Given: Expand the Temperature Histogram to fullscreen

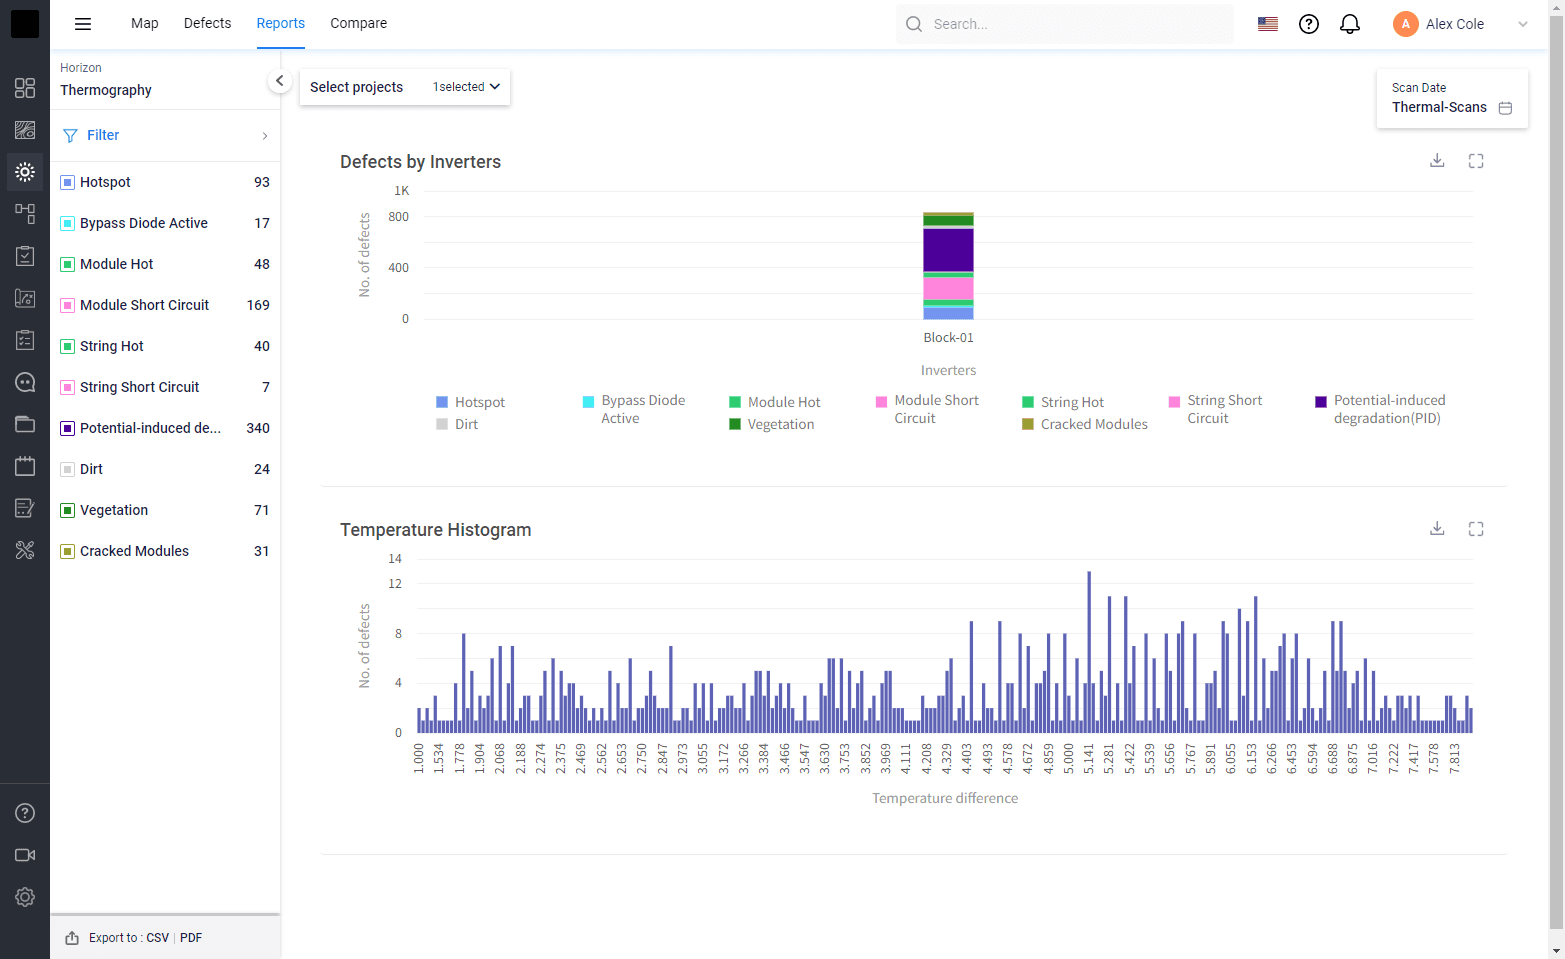Looking at the screenshot, I should [x=1476, y=528].
